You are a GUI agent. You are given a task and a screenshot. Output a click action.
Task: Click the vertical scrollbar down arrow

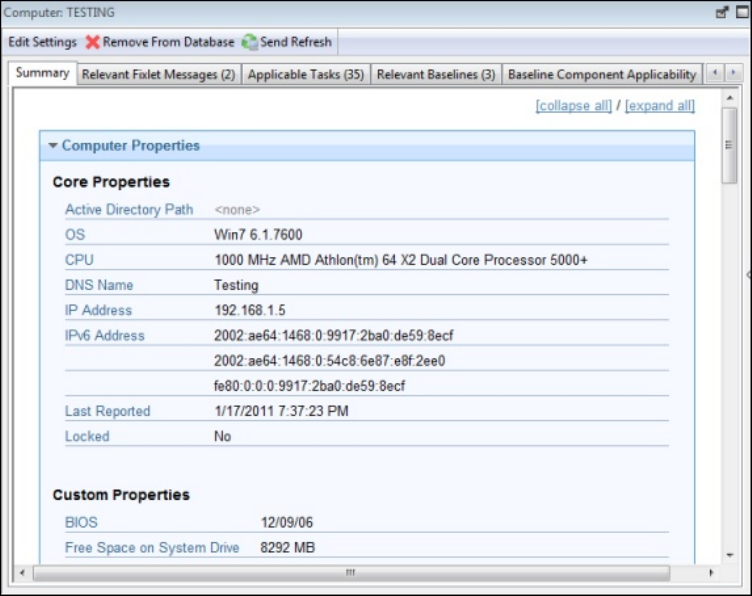[730, 555]
